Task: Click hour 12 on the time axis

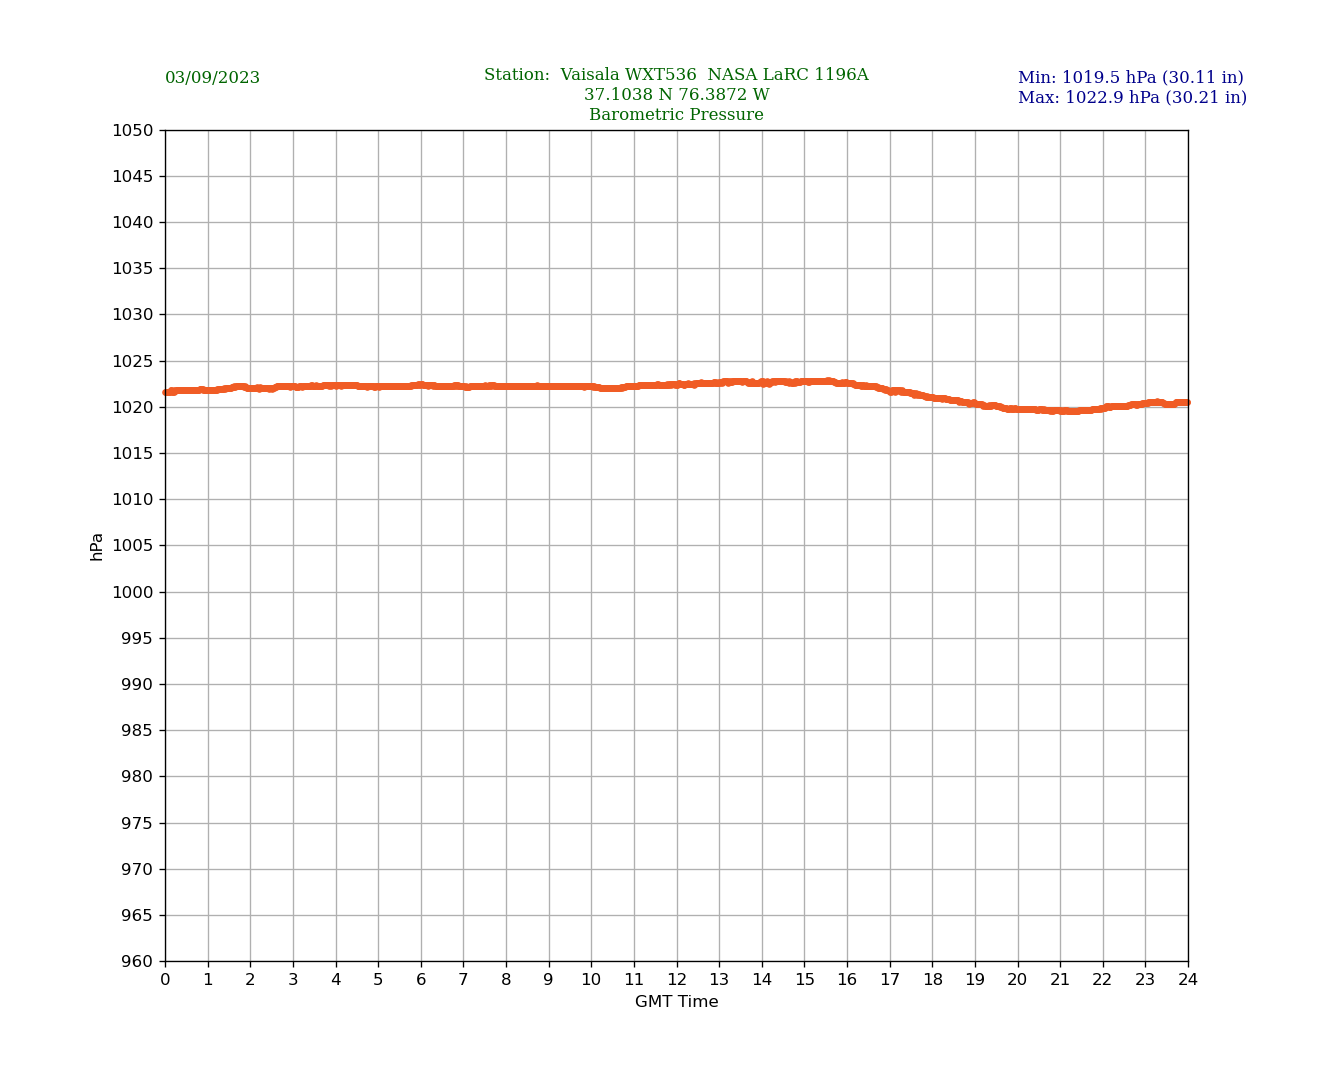Action: 677,980
